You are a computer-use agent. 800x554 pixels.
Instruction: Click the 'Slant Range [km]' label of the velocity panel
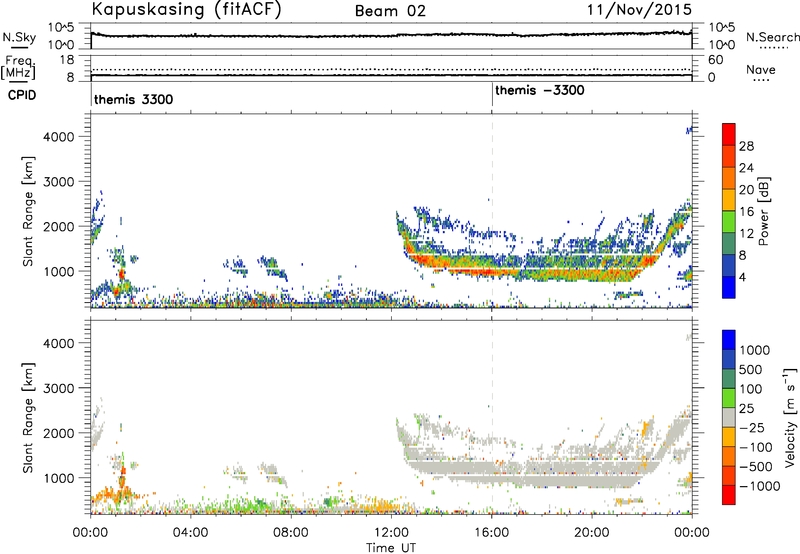pos(28,418)
